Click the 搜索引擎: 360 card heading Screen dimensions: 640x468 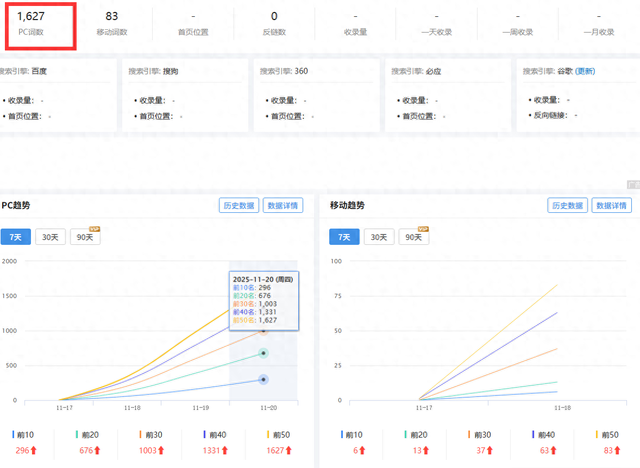(x=284, y=71)
